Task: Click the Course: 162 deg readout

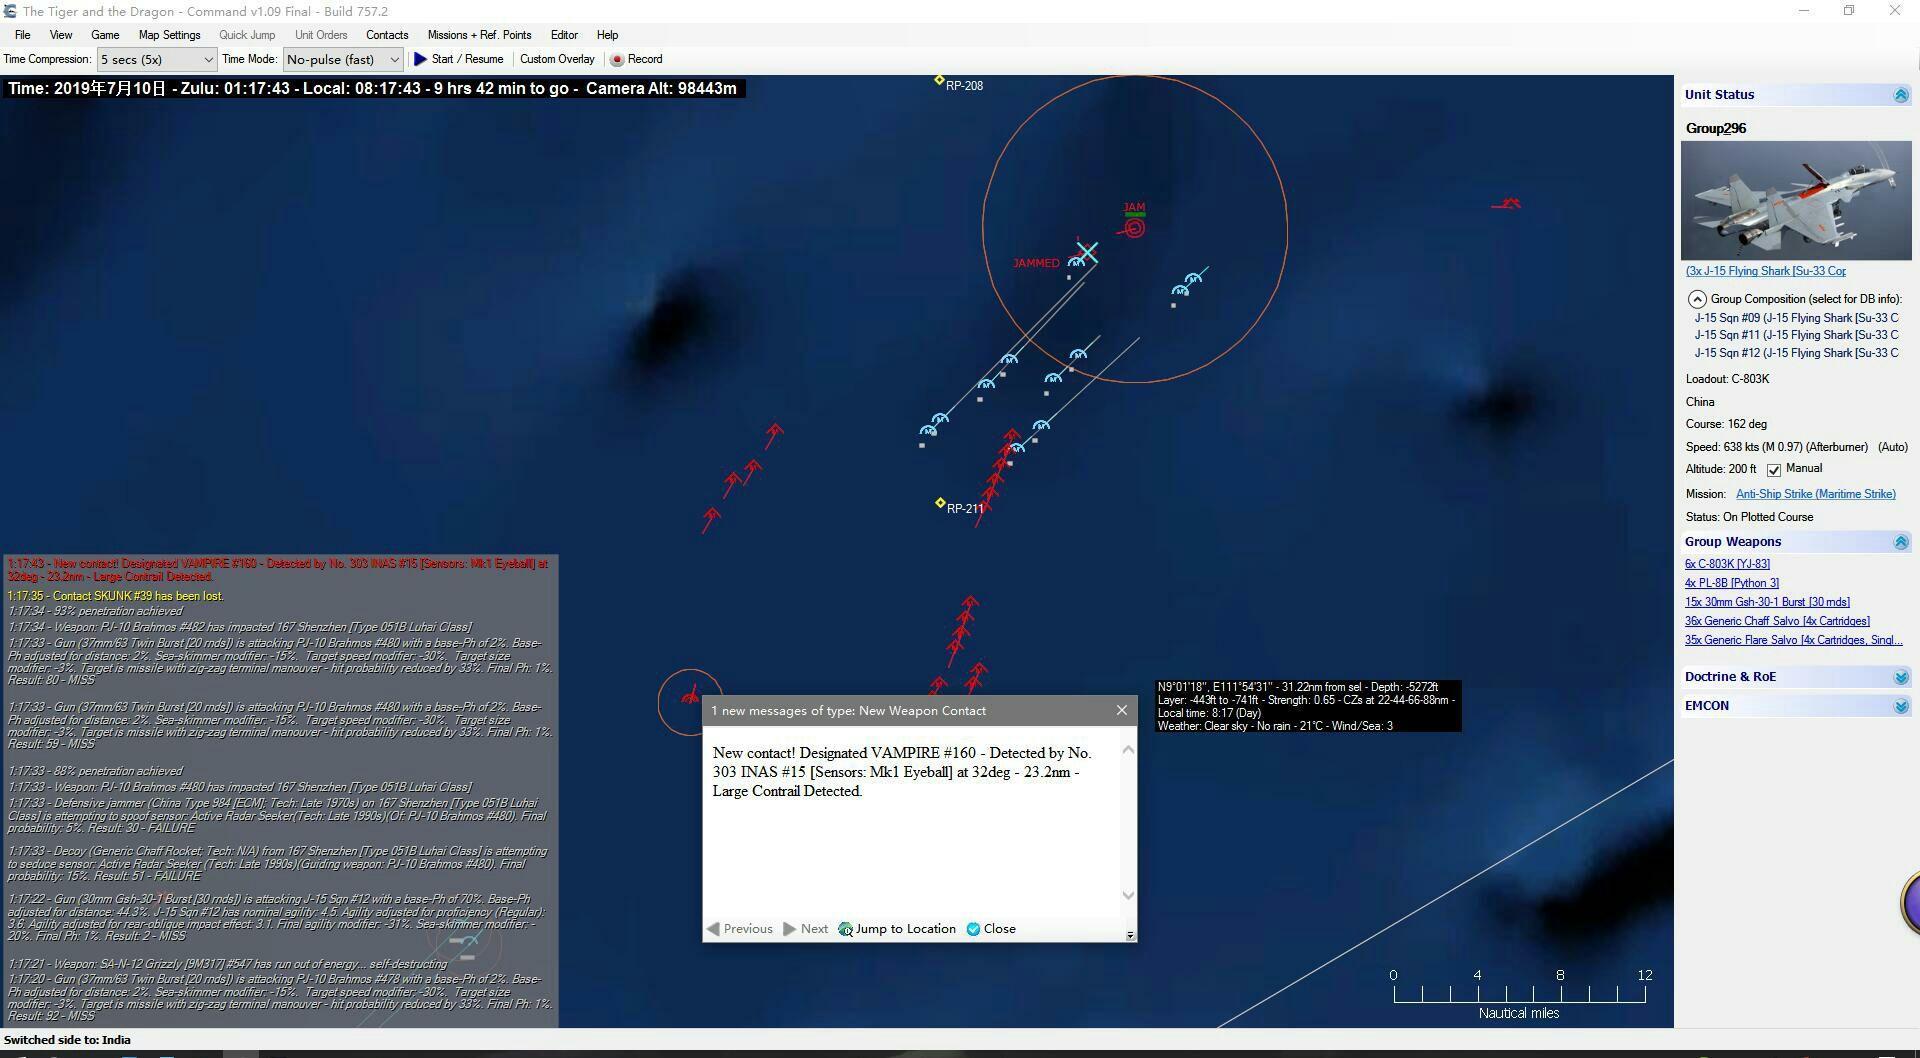Action: (x=1726, y=424)
